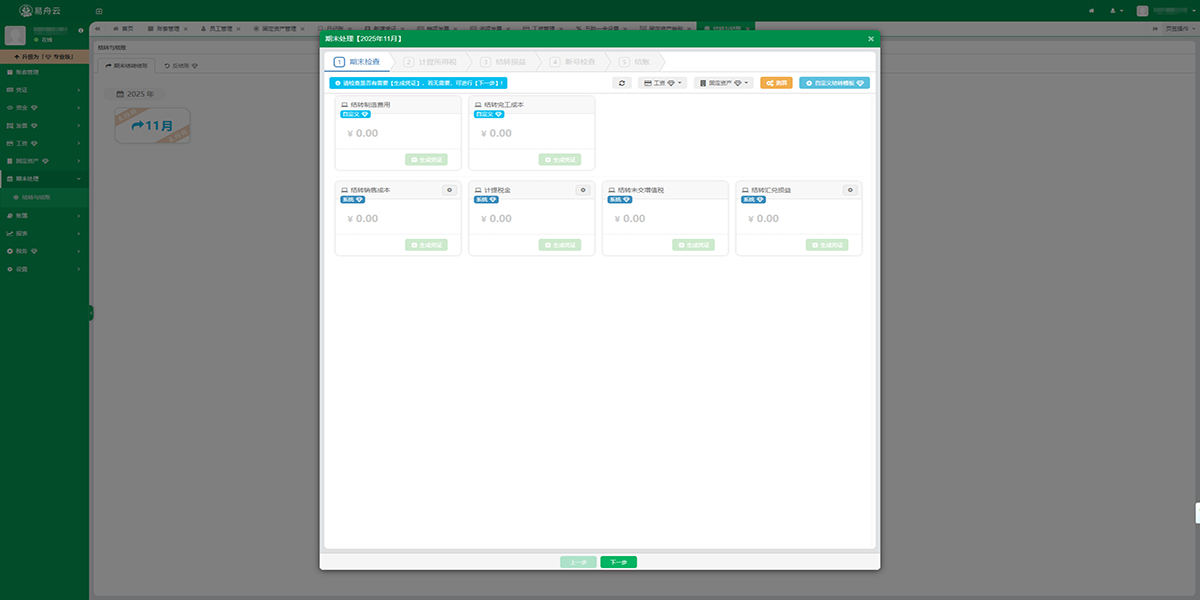The width and height of the screenshot is (1200, 600).
Task: Open settings gear on 计提税金 card
Action: click(583, 189)
